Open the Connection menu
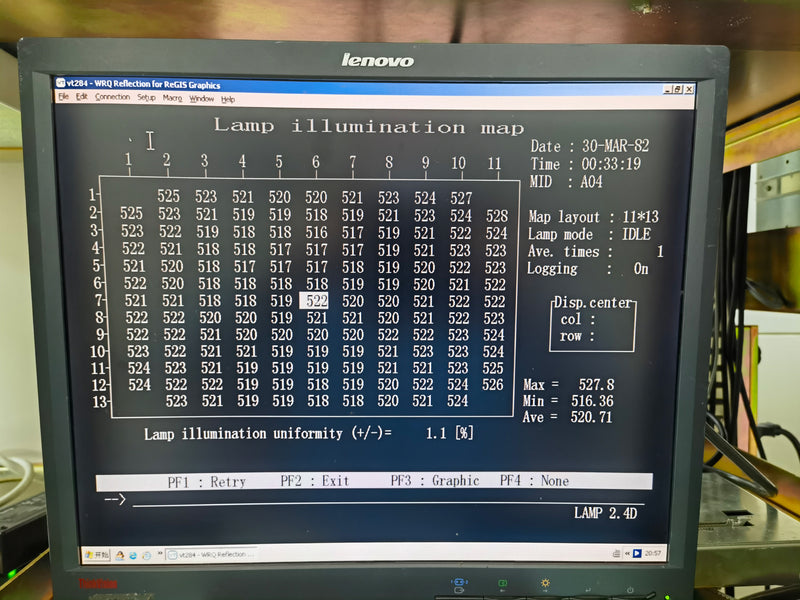 click(112, 97)
